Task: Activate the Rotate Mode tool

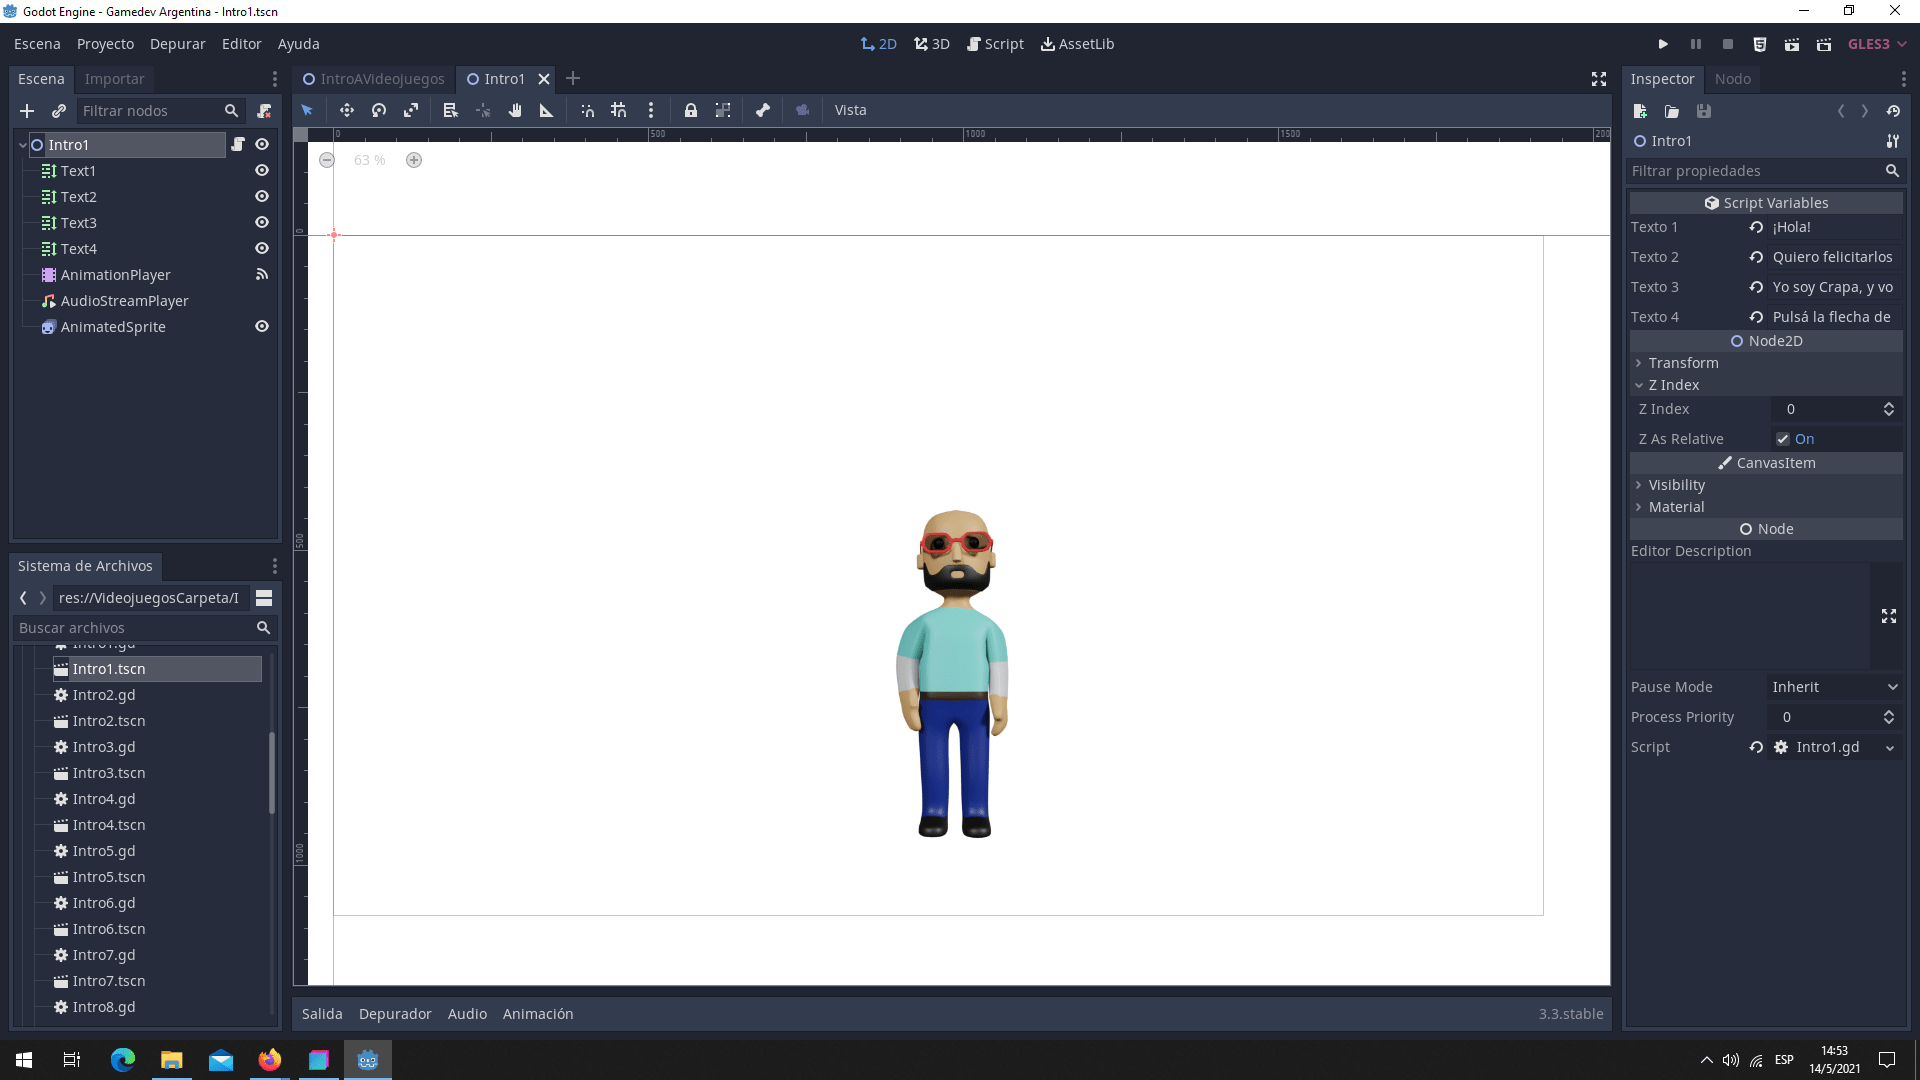Action: tap(379, 110)
